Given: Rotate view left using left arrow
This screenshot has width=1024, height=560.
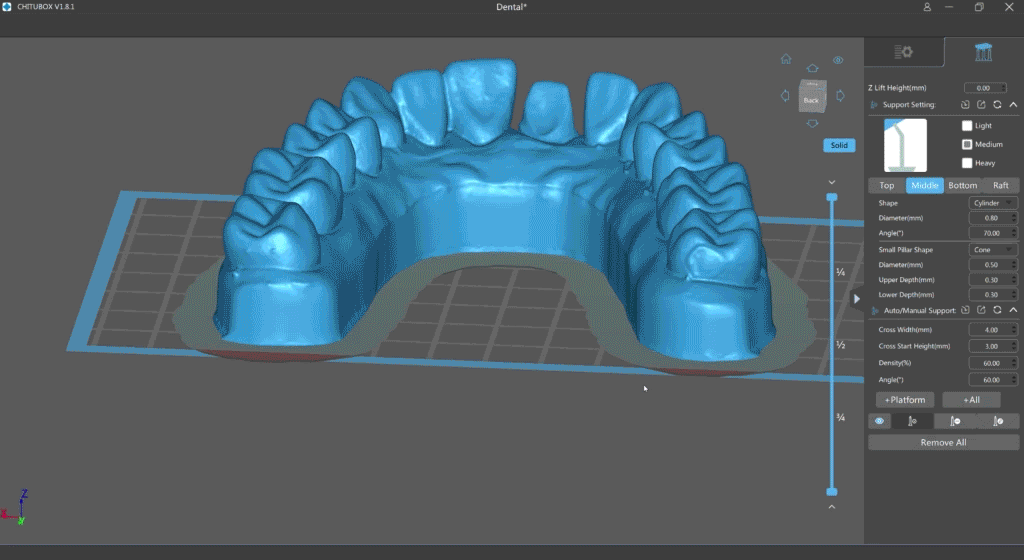Looking at the screenshot, I should click(x=785, y=95).
